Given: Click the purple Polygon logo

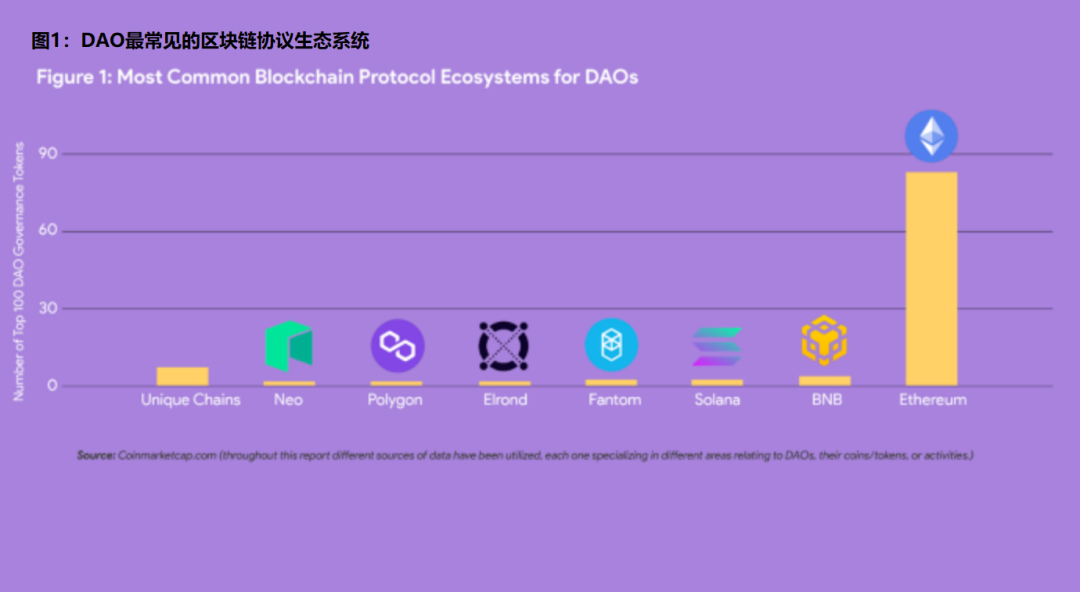Looking at the screenshot, I should click(397, 346).
